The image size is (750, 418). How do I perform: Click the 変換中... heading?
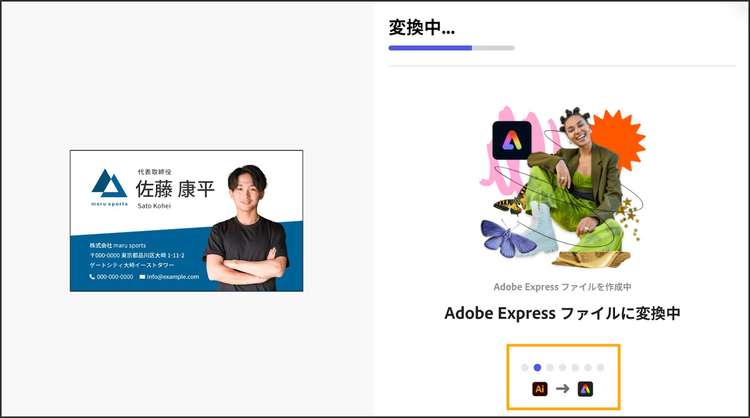pos(421,28)
